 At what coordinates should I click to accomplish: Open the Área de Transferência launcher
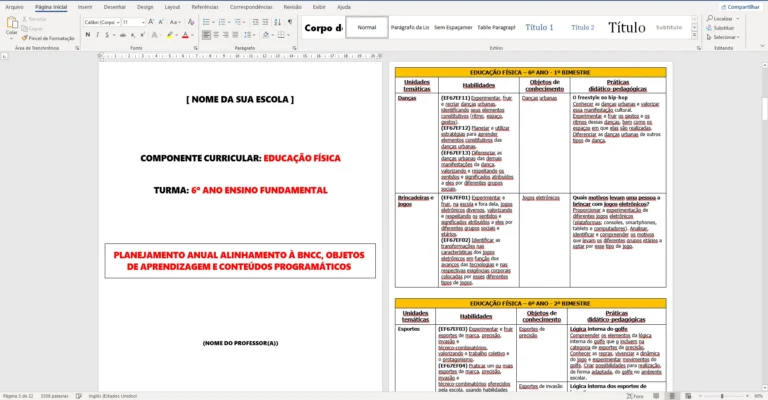click(x=77, y=48)
